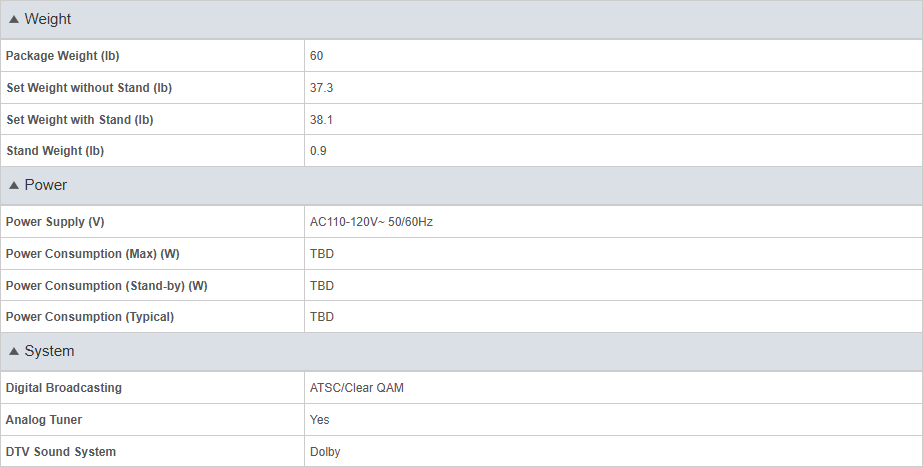Click the System section header text

click(x=49, y=351)
